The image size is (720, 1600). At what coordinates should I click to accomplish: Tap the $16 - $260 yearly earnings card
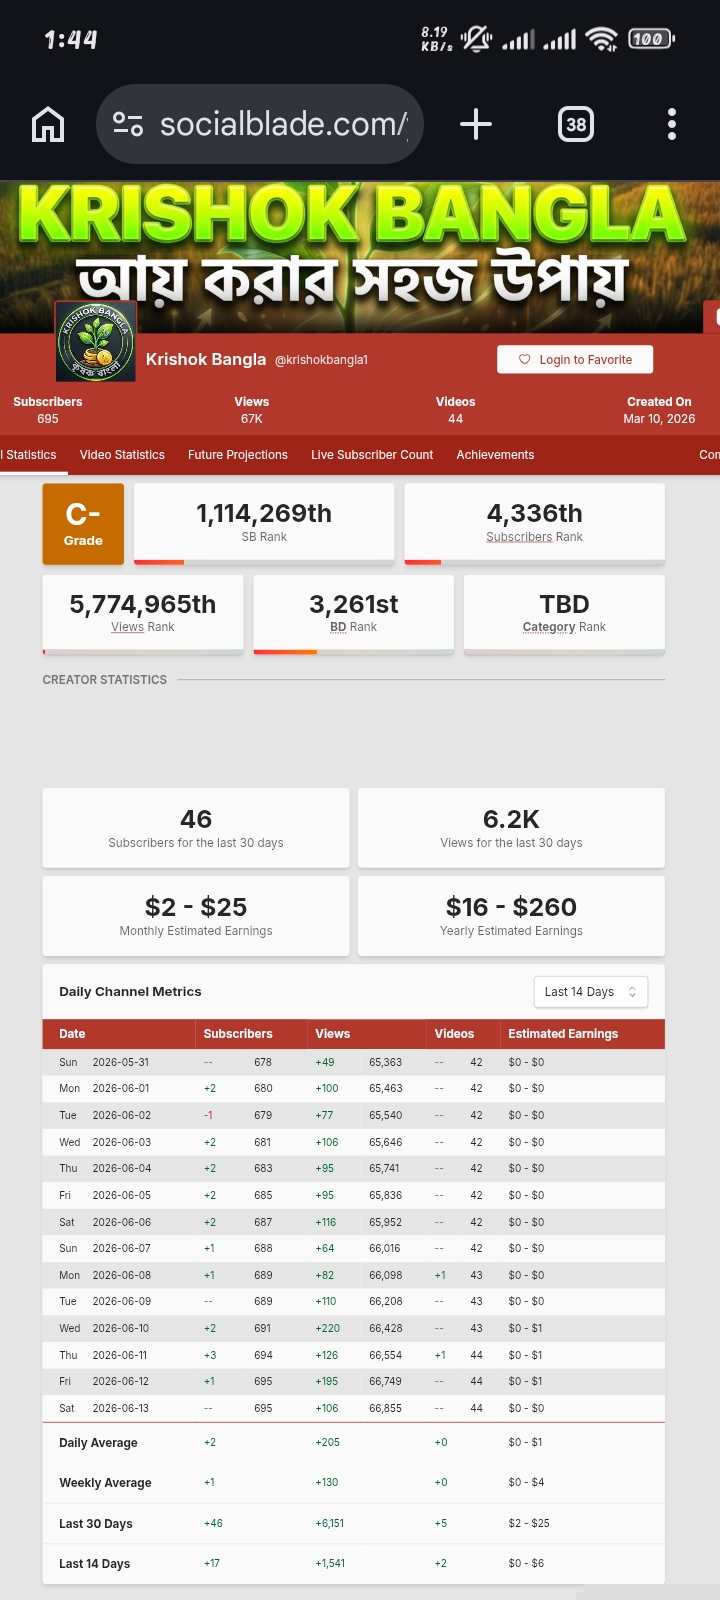tap(511, 916)
